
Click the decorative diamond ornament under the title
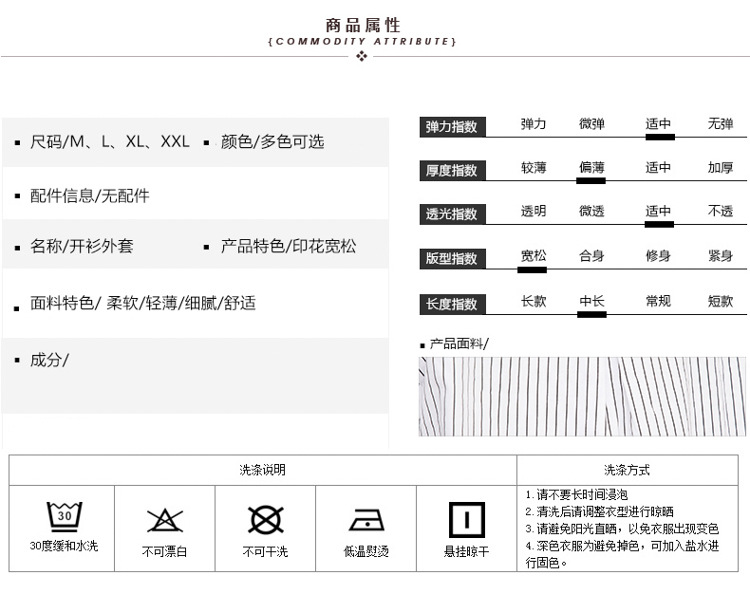362,56
